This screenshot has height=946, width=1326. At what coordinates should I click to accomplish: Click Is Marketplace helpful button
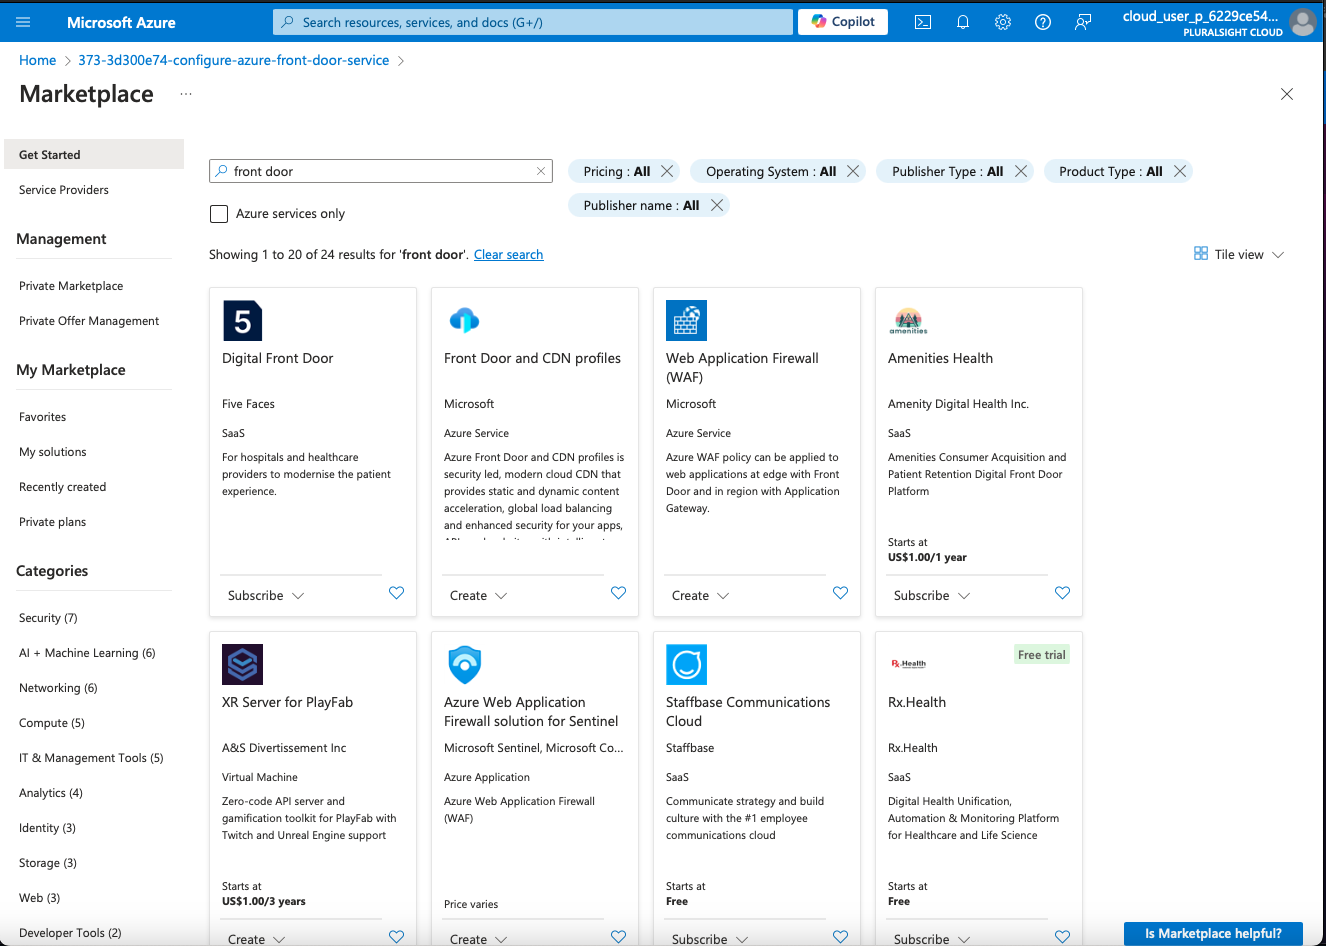[x=1213, y=933]
